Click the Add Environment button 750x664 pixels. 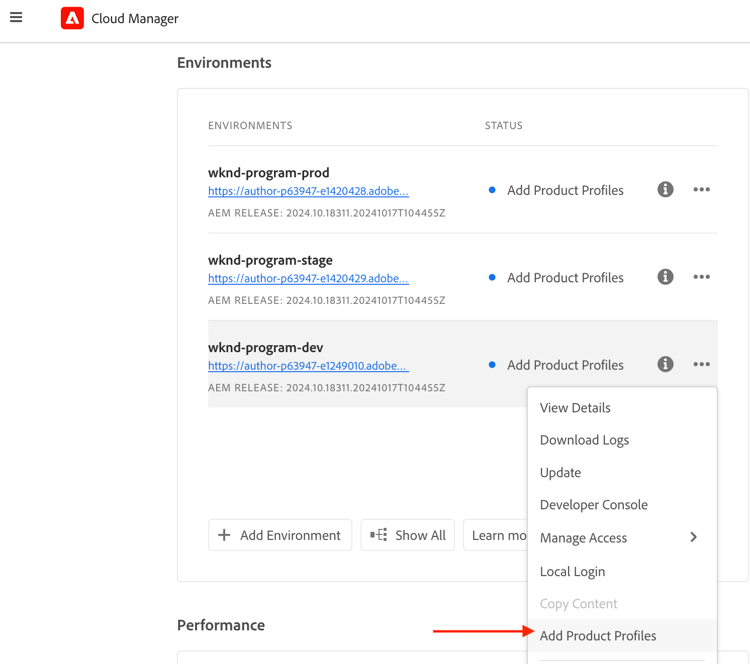[280, 535]
